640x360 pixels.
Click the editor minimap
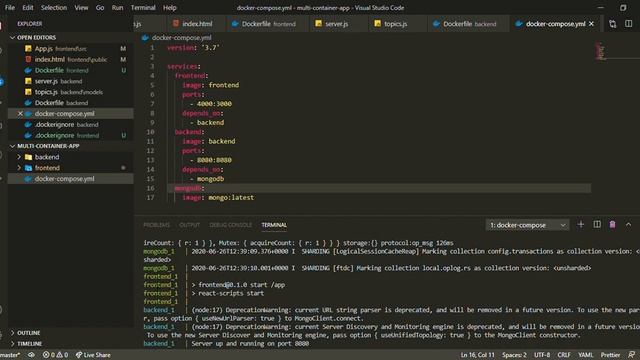(600, 51)
